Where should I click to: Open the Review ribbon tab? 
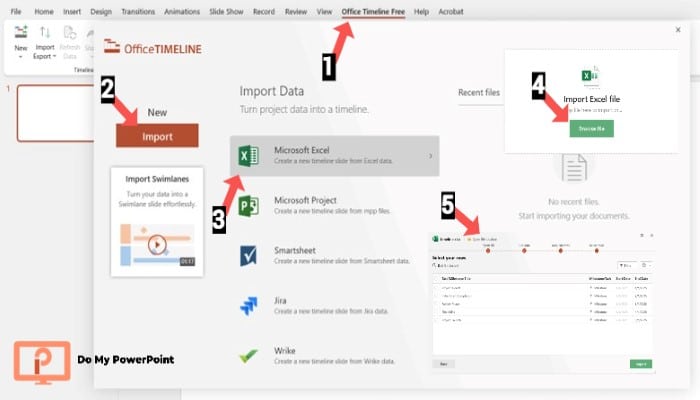tap(296, 12)
